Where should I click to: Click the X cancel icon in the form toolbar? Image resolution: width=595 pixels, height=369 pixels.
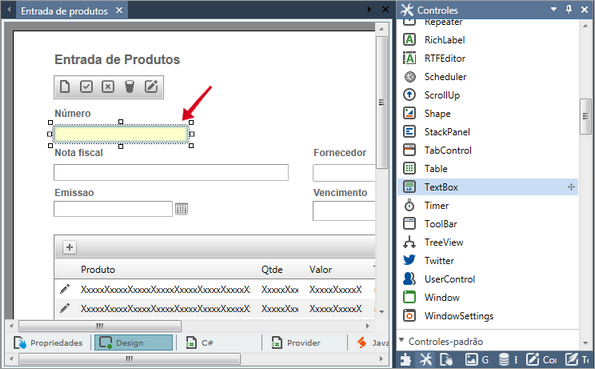[x=108, y=87]
